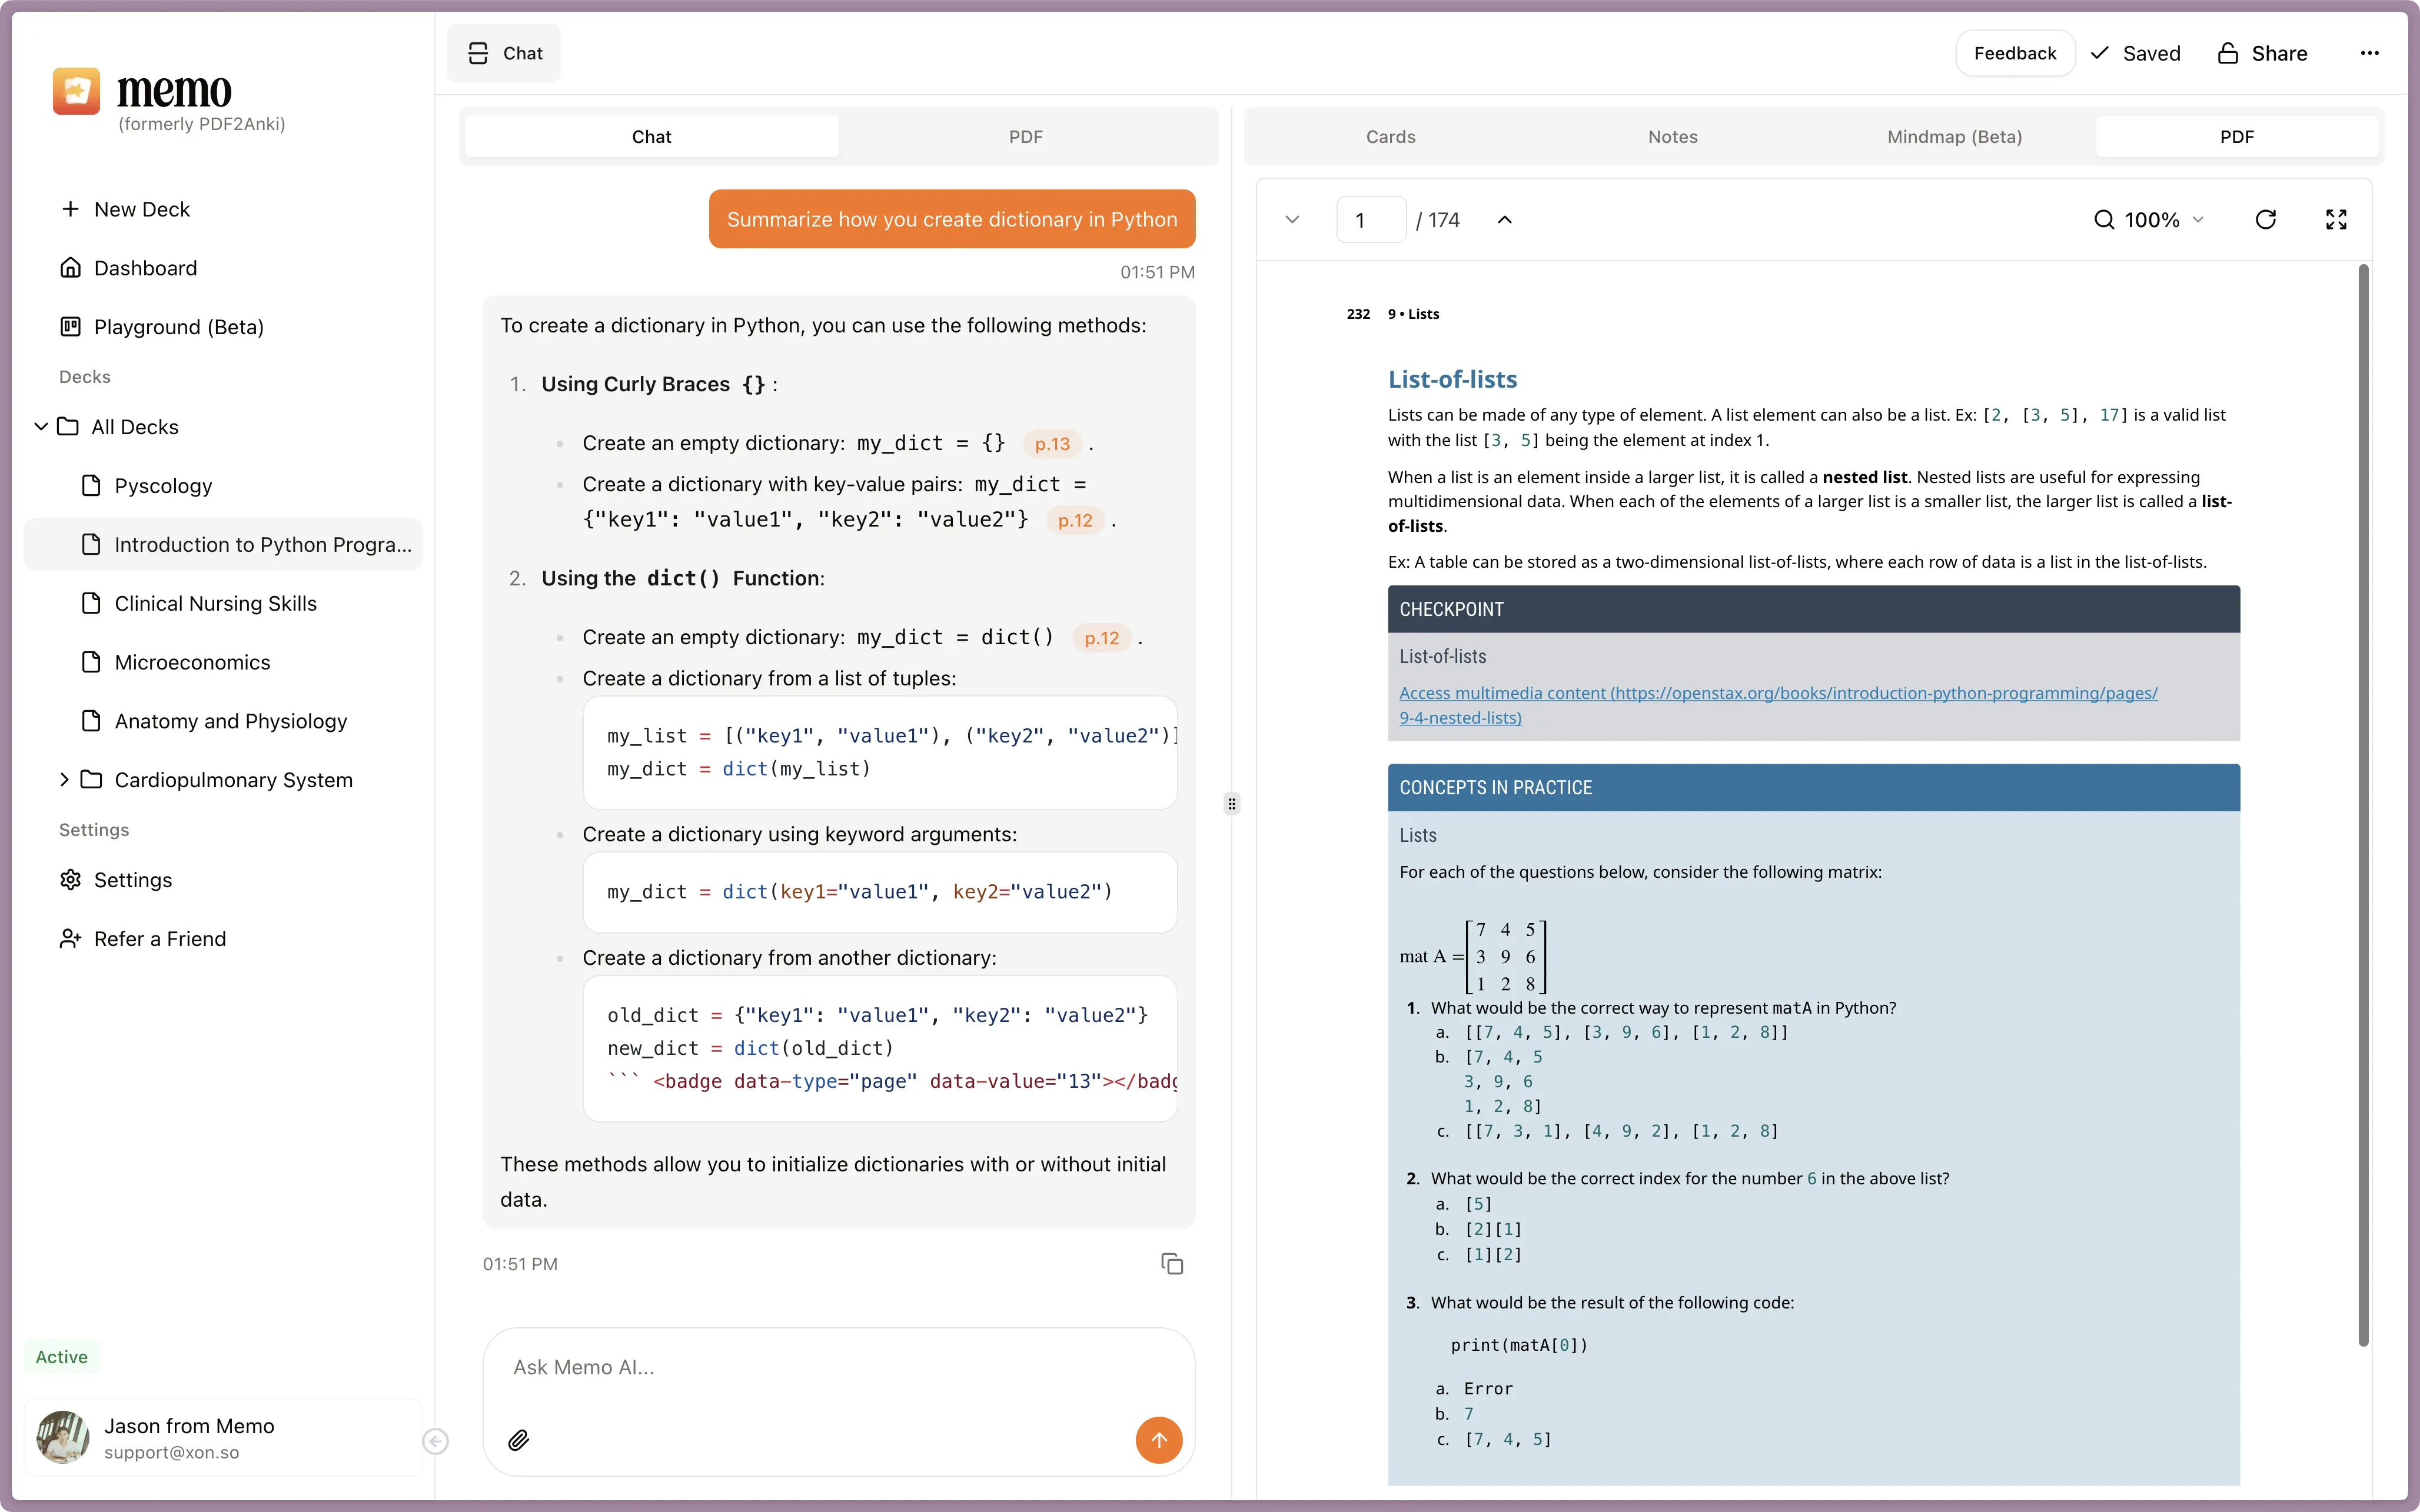Screen dimensions: 2420x1512
Task: Collapse the All Decks folder
Action: coord(41,427)
